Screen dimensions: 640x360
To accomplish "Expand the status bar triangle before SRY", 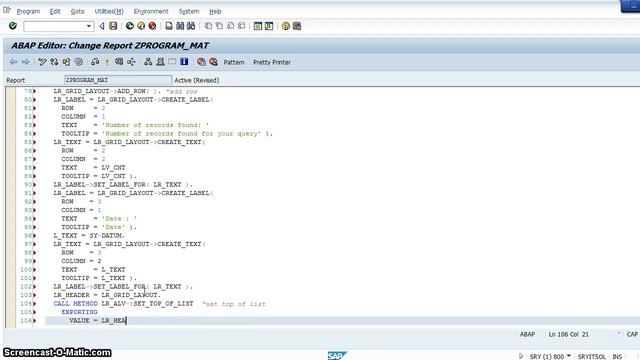I will click(x=521, y=356).
